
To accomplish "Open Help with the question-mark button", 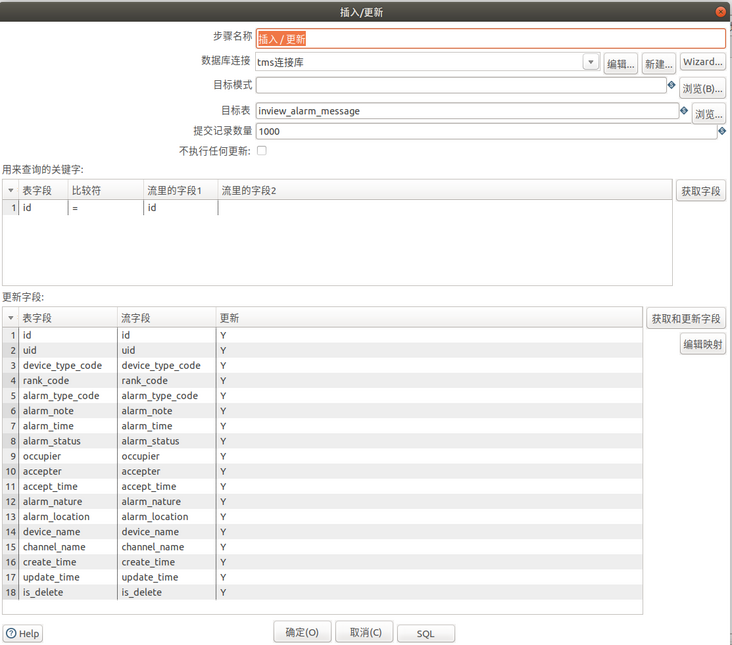I will [23, 633].
